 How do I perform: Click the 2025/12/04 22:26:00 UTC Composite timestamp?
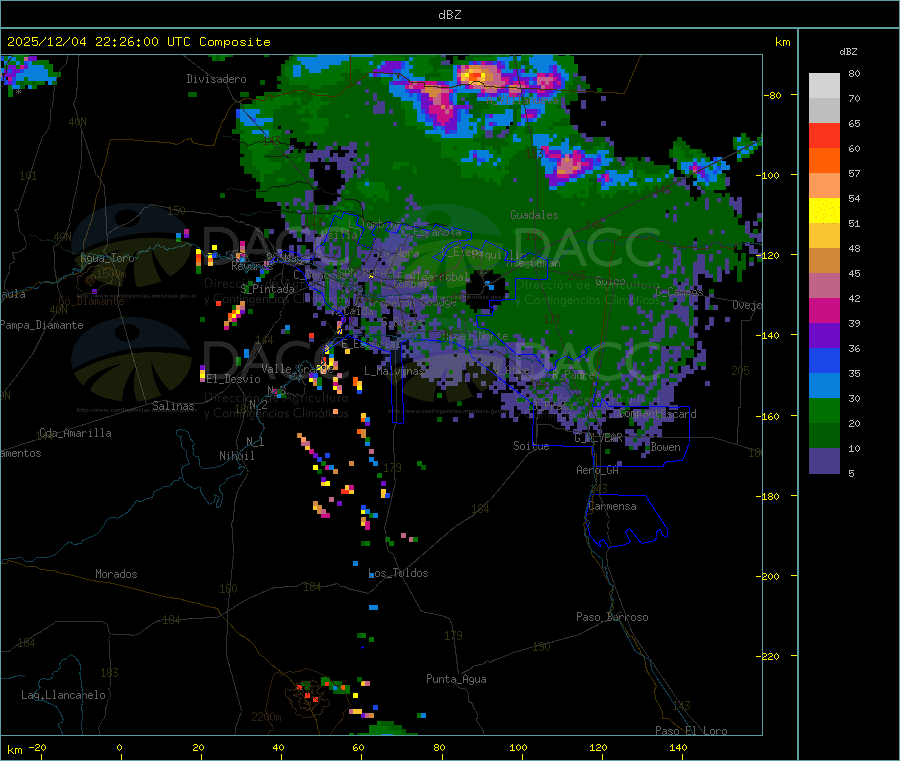click(138, 42)
